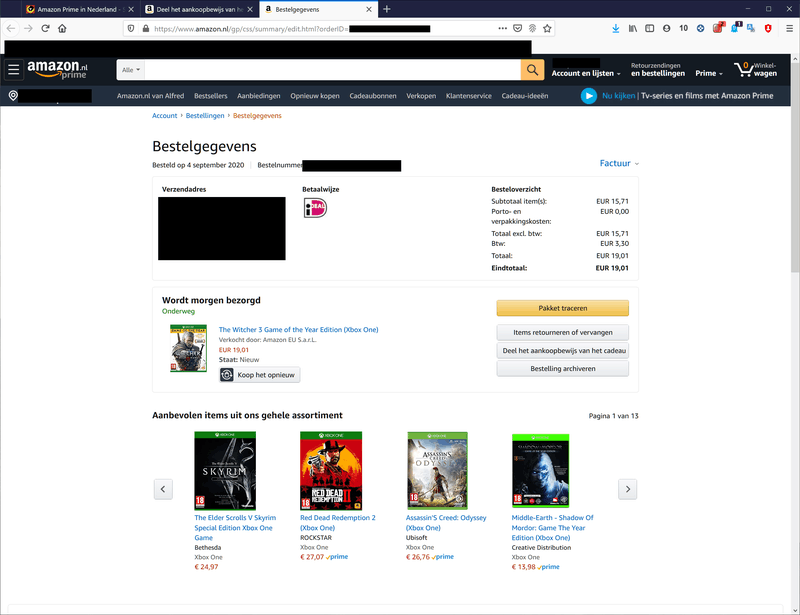Click Koop het opnieuw button
Image resolution: width=800 pixels, height=615 pixels.
[260, 375]
